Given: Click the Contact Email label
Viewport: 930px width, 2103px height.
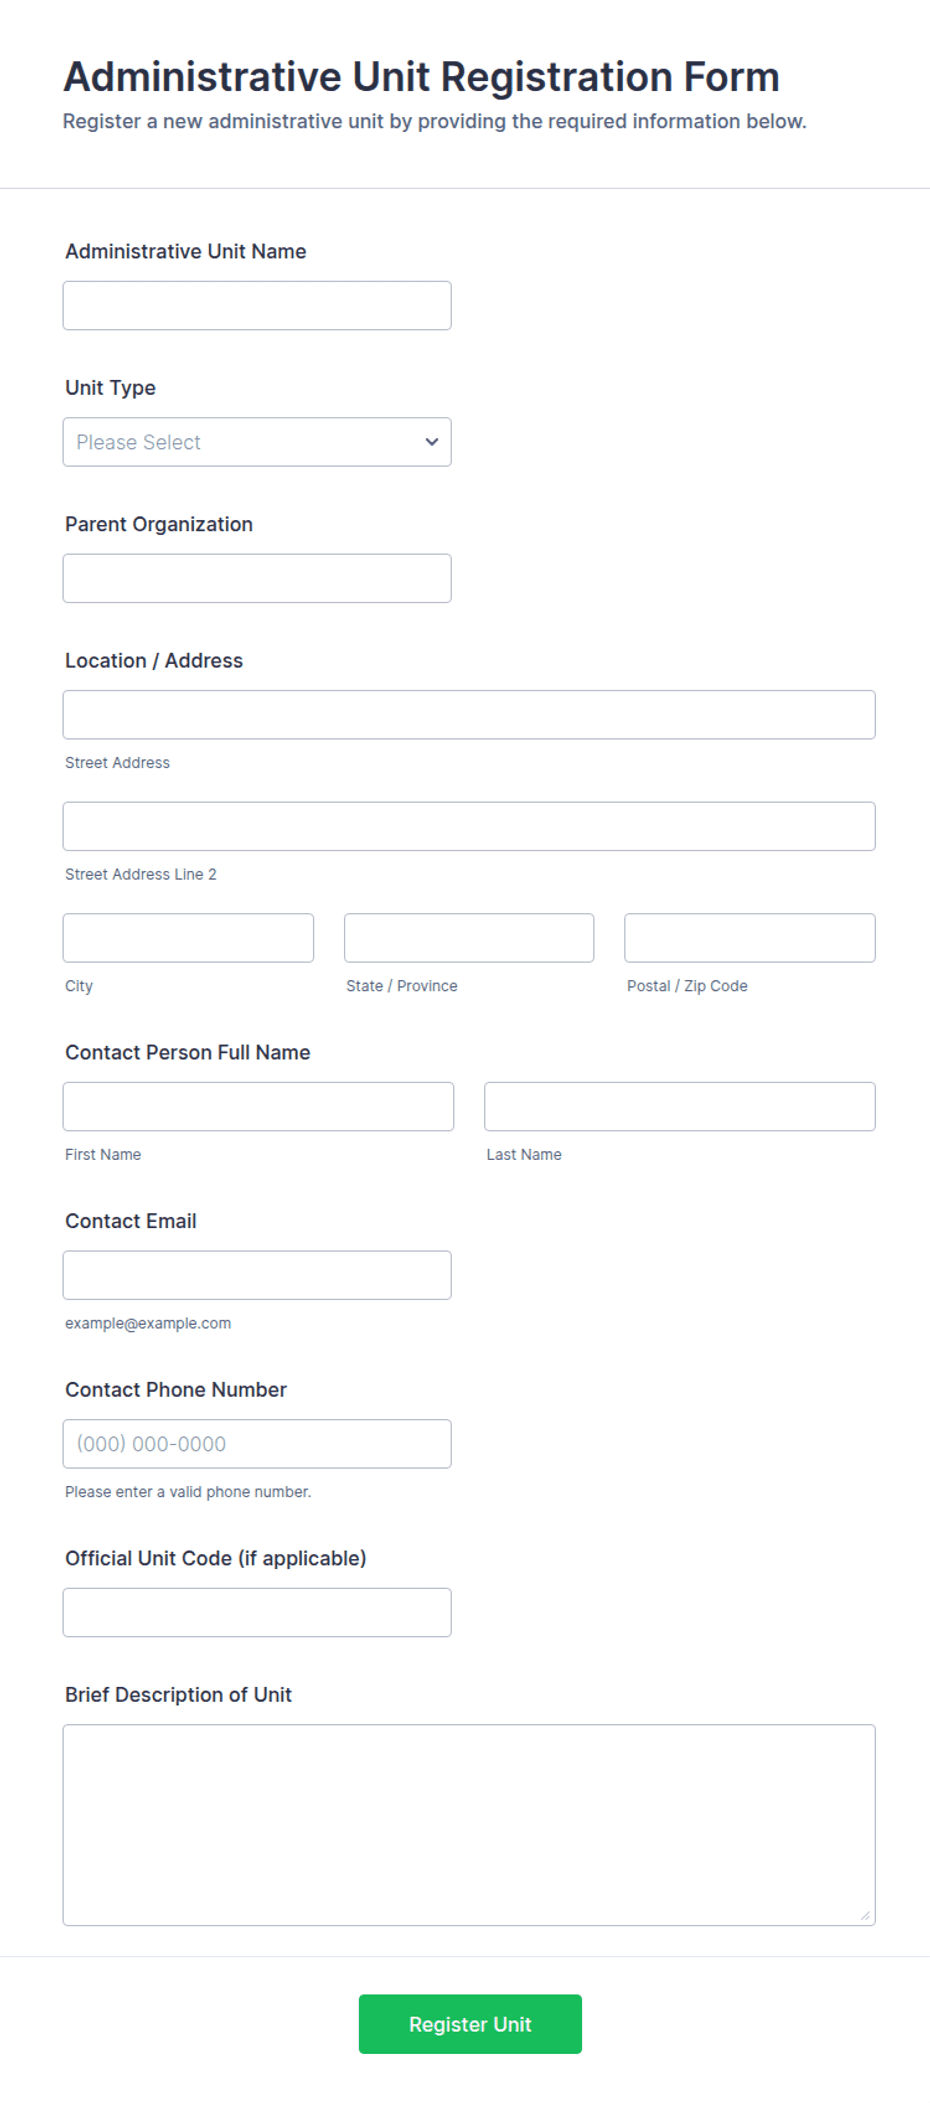Looking at the screenshot, I should click(x=131, y=1221).
